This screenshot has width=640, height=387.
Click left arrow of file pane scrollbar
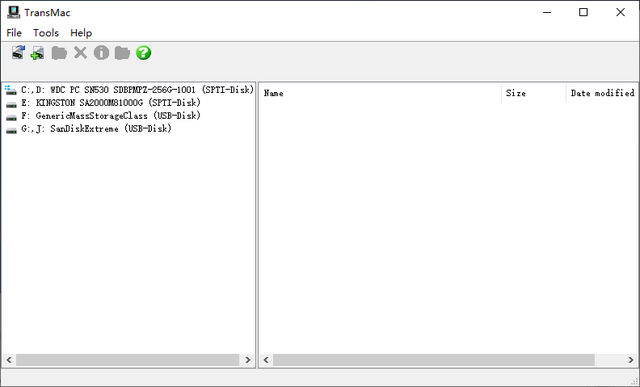[266, 360]
